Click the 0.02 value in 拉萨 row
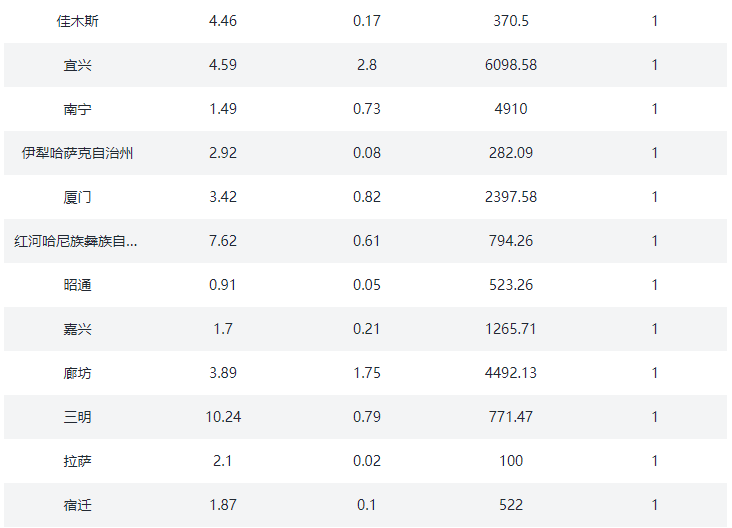 pos(367,461)
